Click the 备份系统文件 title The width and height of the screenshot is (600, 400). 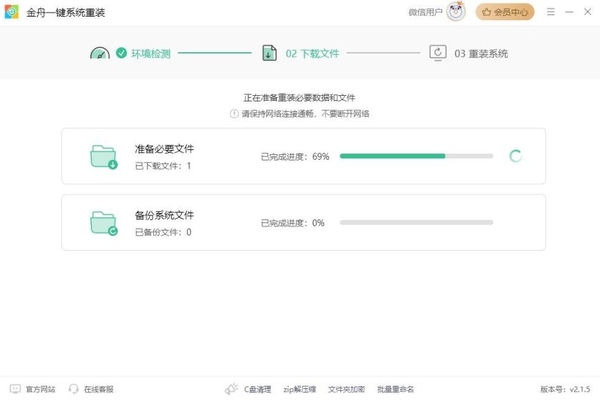tap(164, 215)
